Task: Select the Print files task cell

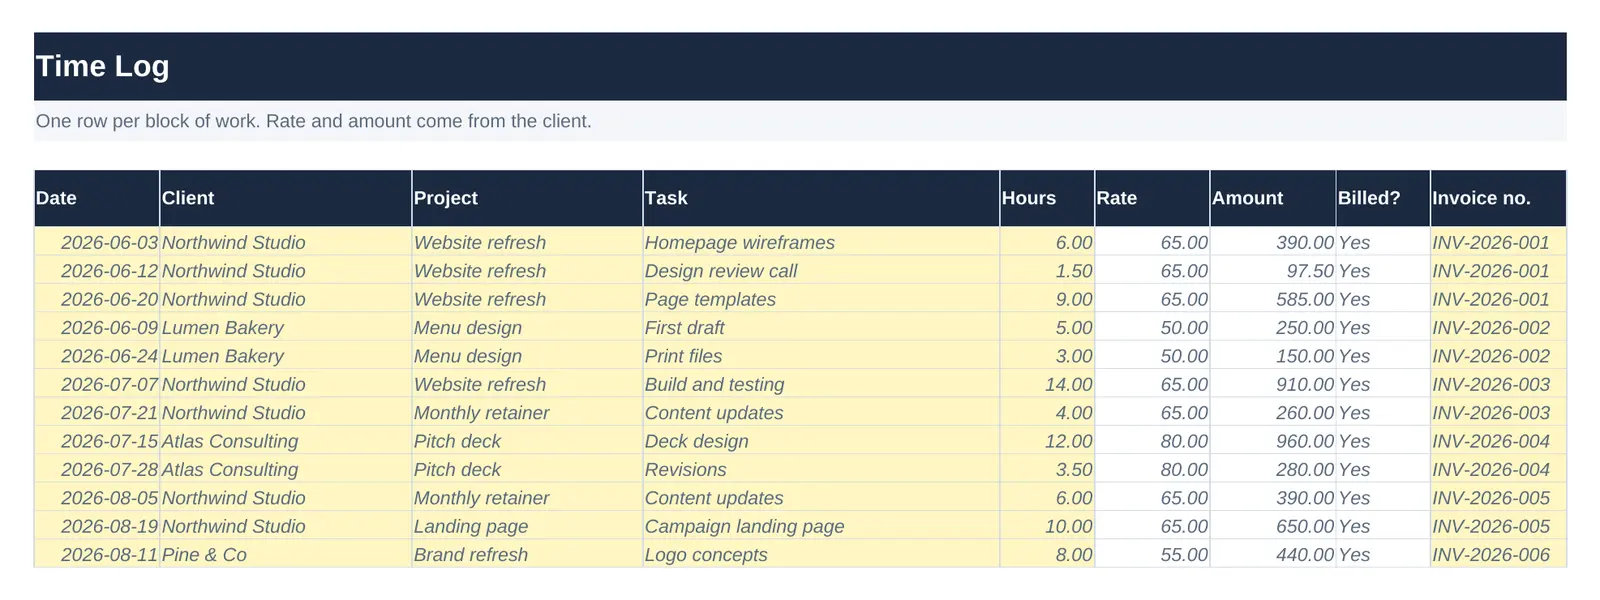Action: [x=821, y=356]
